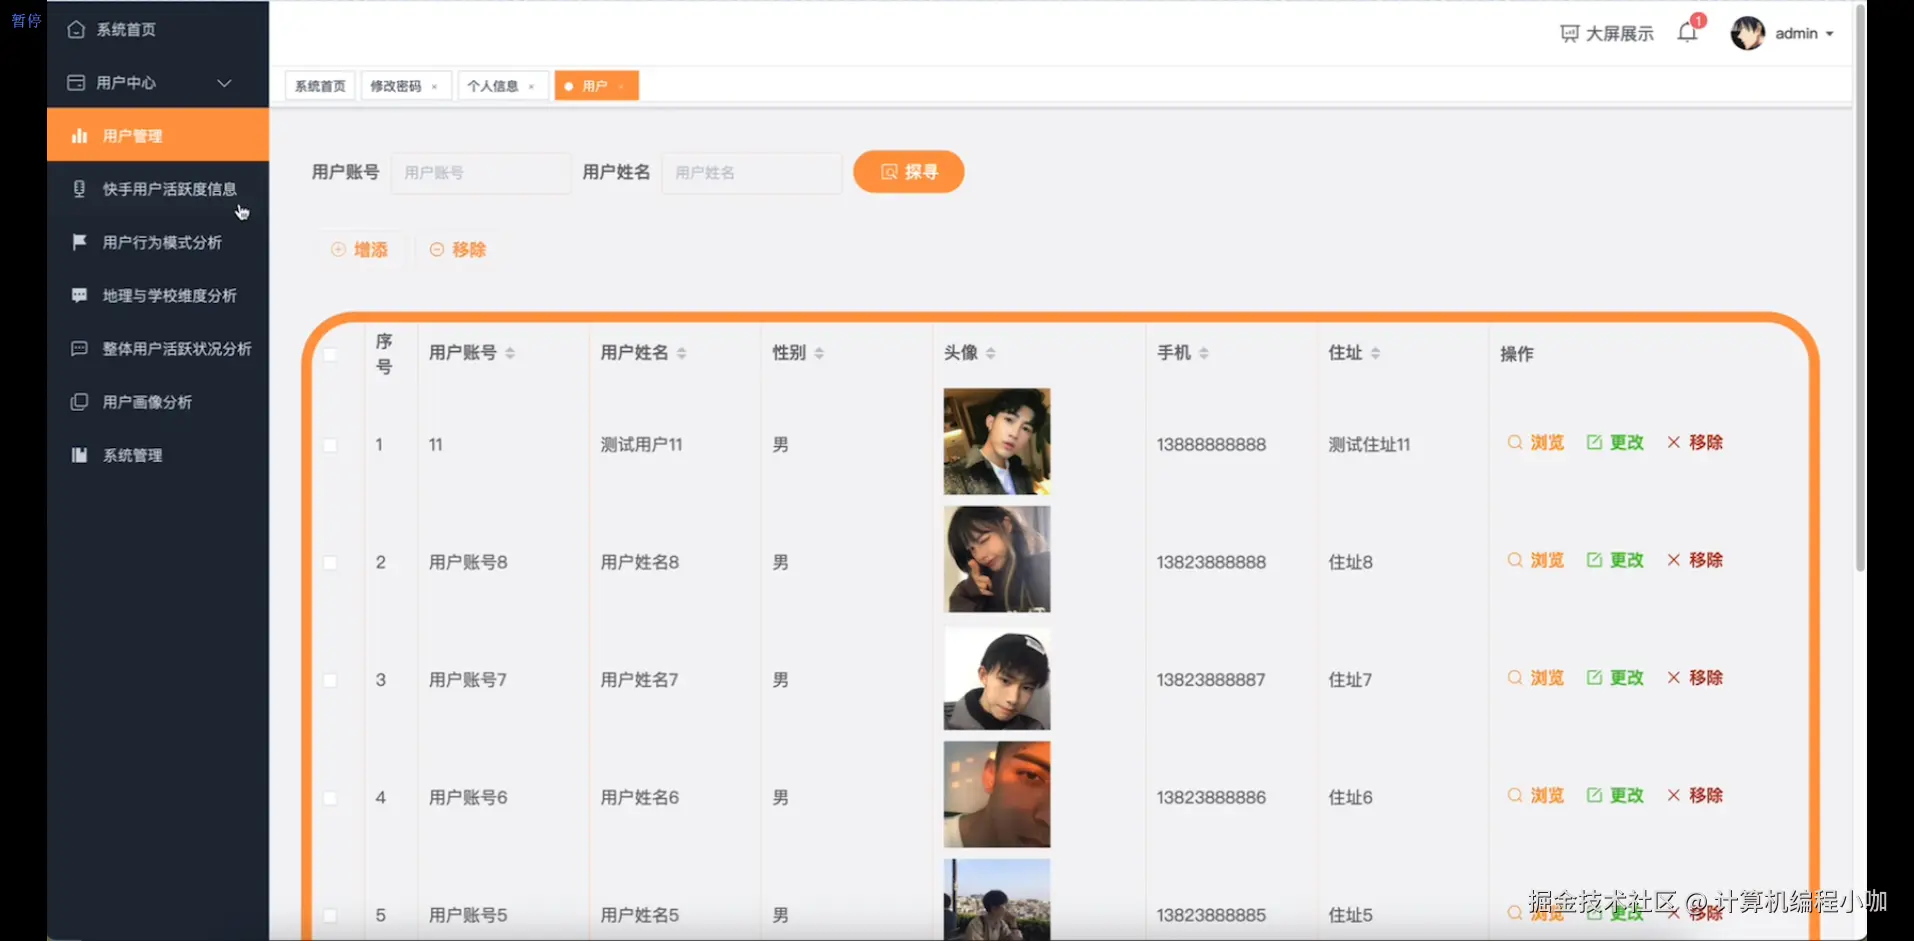Image resolution: width=1914 pixels, height=941 pixels.
Task: Click the 地理与学校维度分析 chat icon
Action: [x=79, y=295]
